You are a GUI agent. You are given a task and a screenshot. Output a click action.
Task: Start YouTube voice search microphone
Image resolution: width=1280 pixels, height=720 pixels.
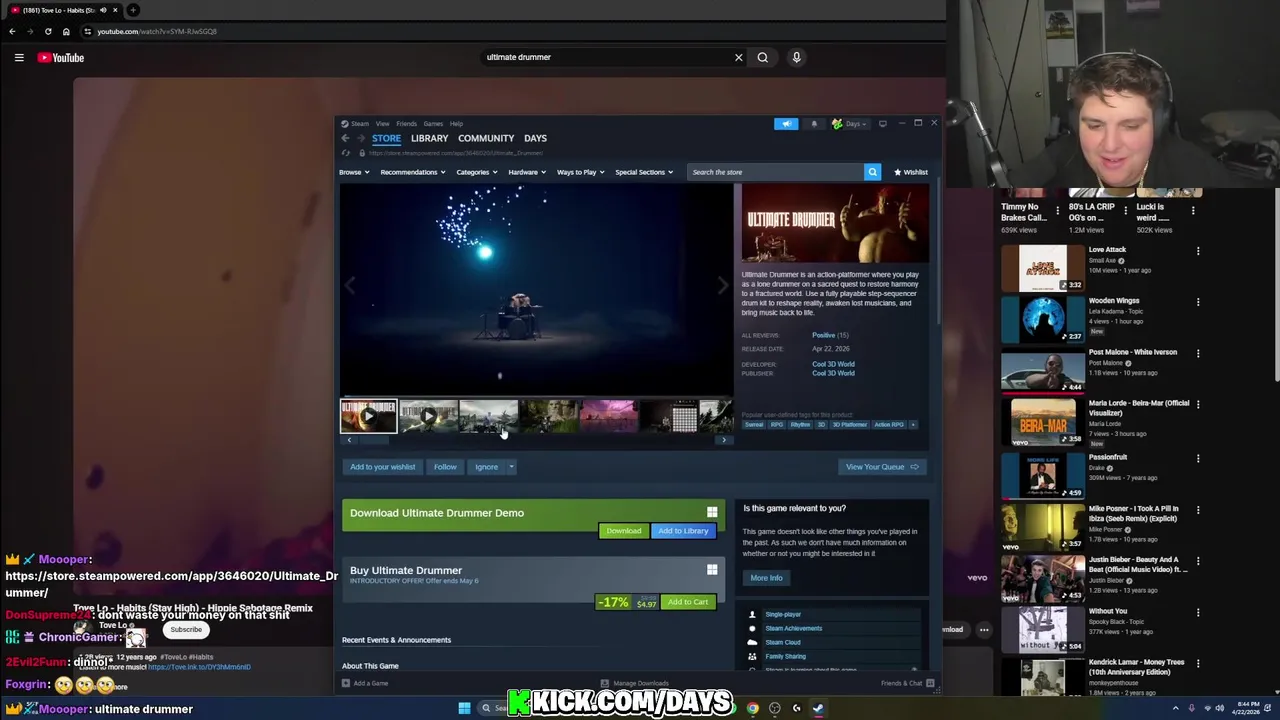(x=797, y=57)
